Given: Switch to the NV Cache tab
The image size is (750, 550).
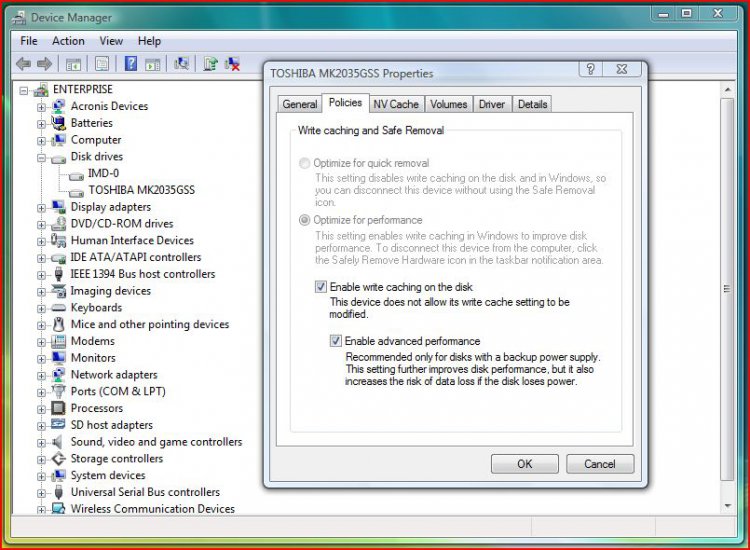Looking at the screenshot, I should [396, 104].
